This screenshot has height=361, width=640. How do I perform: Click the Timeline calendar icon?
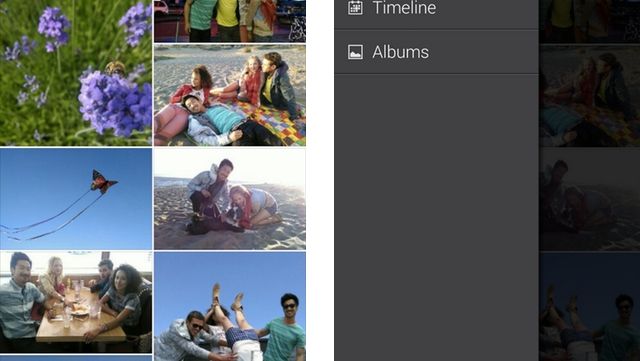point(355,7)
